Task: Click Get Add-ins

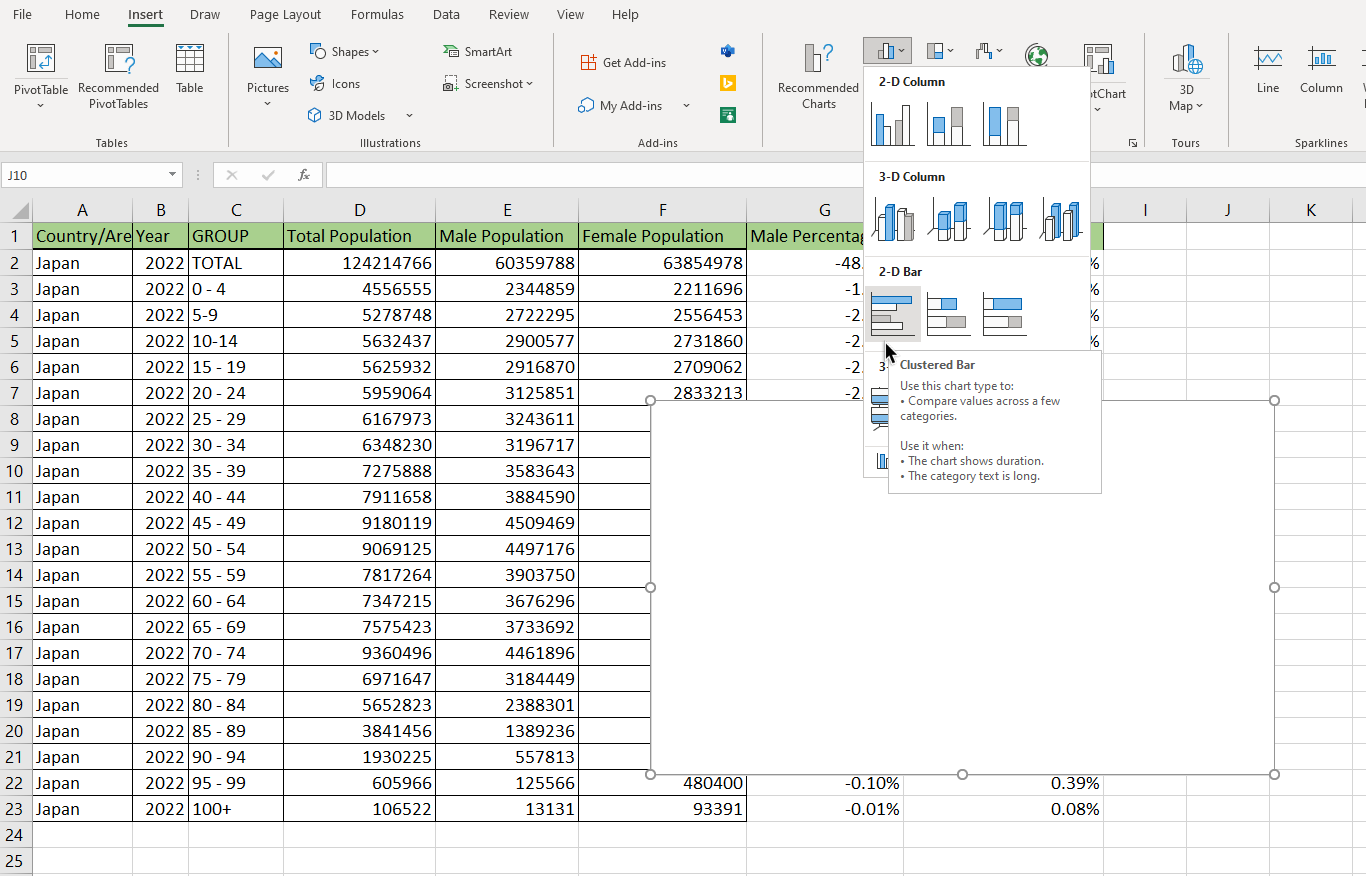Action: (624, 61)
